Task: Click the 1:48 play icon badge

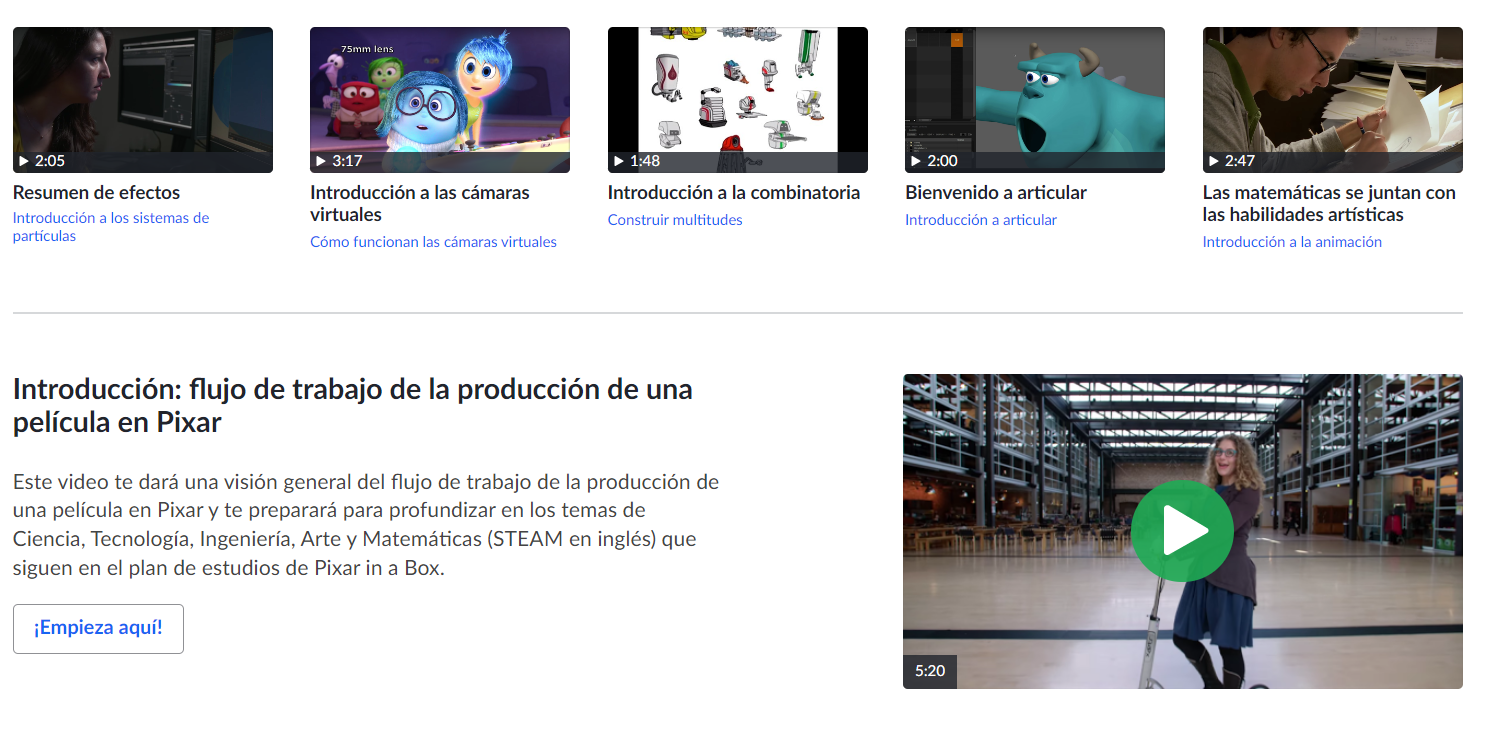Action: [x=637, y=161]
